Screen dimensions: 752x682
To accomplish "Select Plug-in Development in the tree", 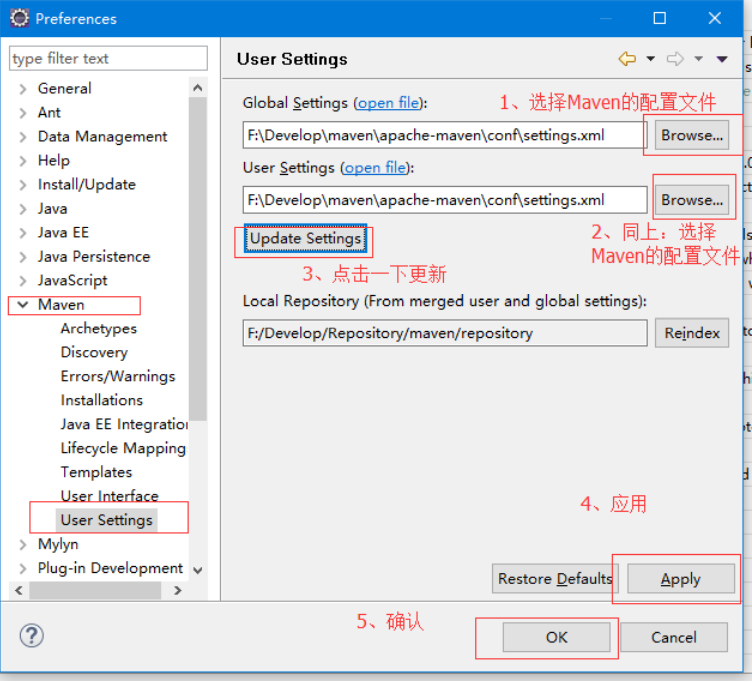I will point(110,568).
